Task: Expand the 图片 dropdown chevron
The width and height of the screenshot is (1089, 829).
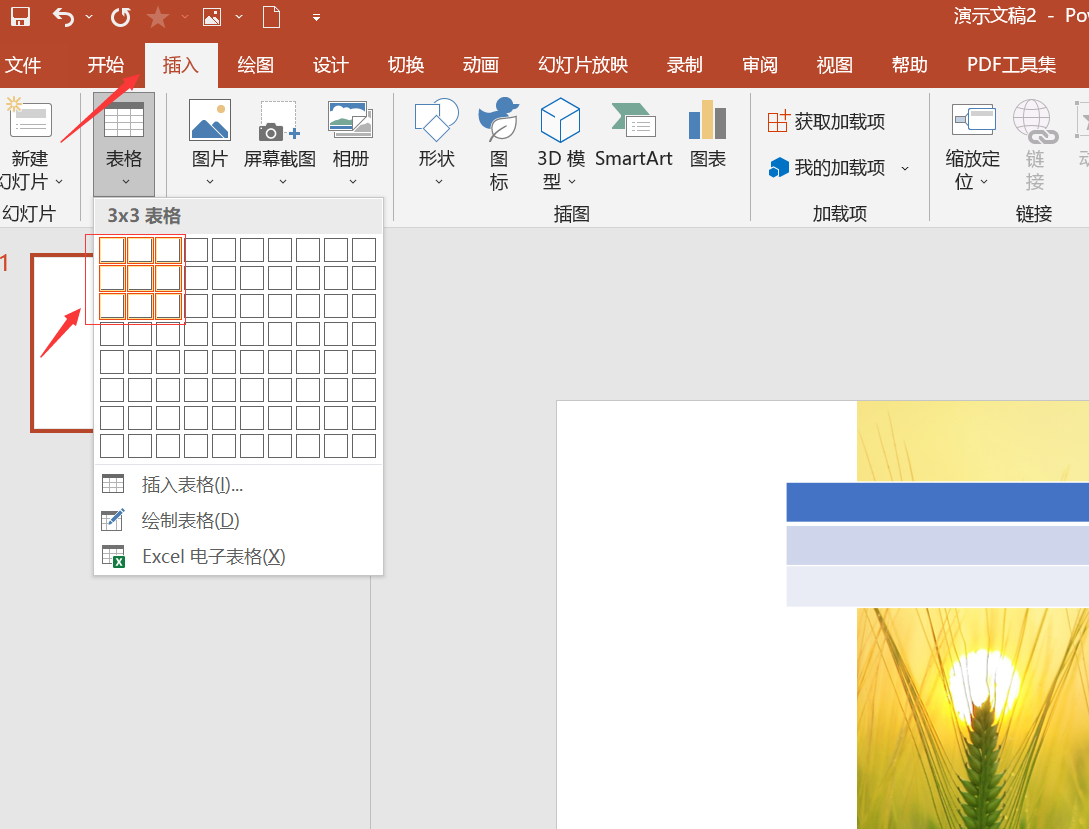Action: [x=210, y=182]
